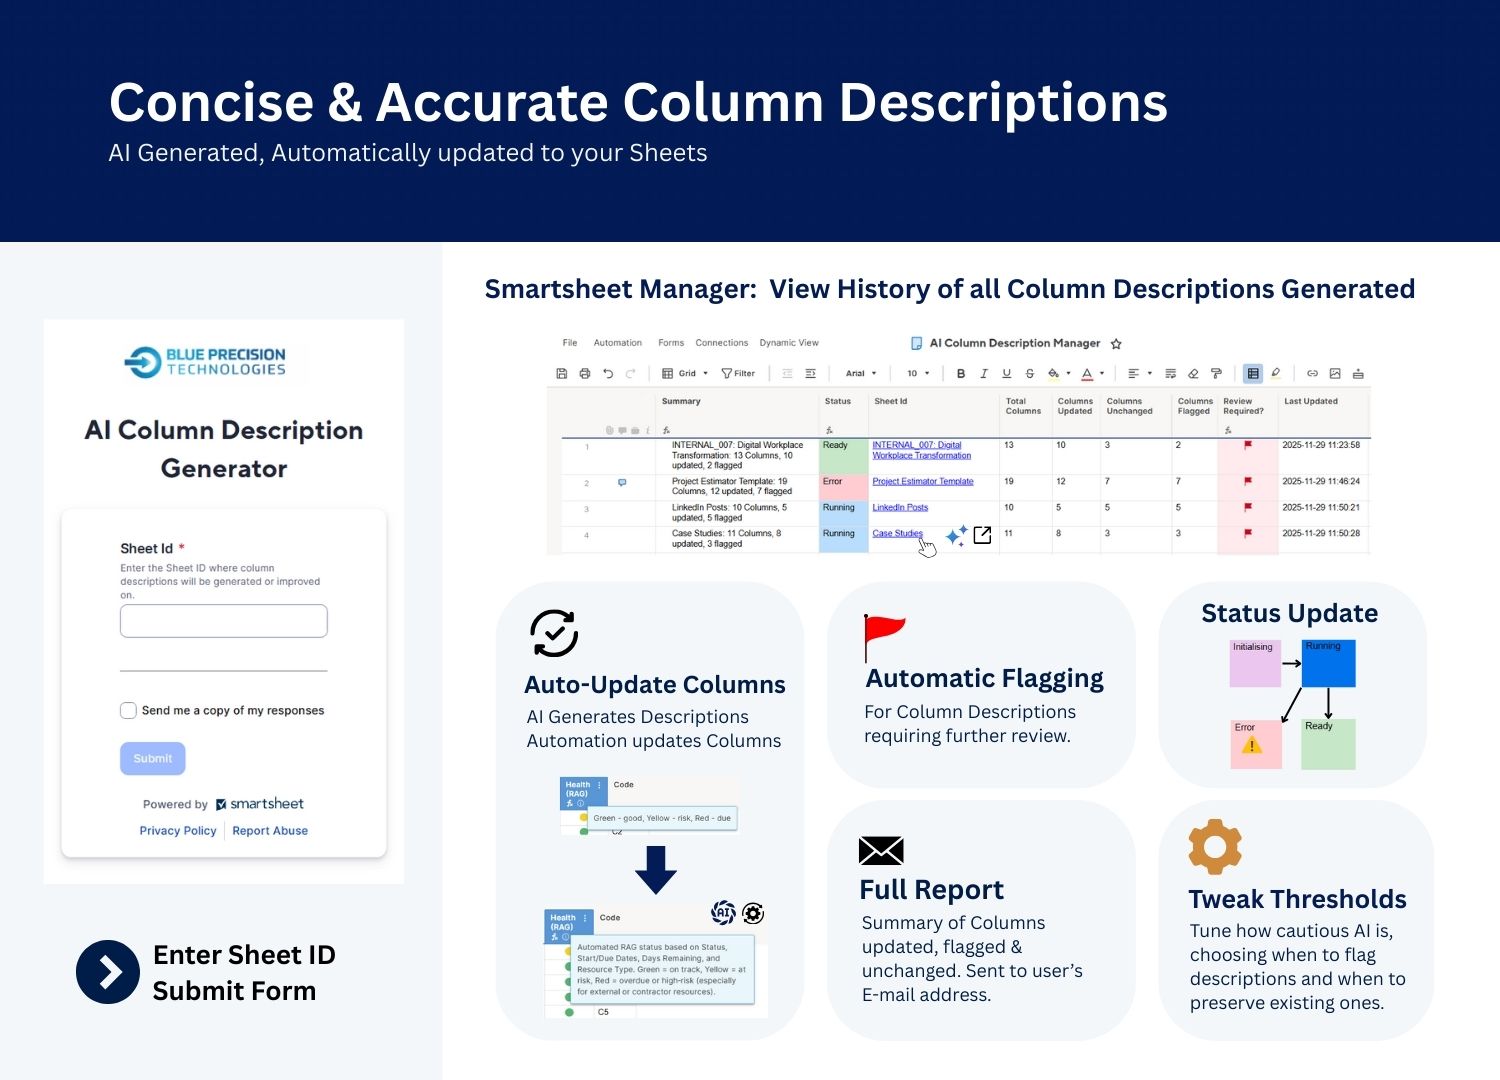Click the Strikethrough formatting icon
This screenshot has width=1500, height=1080.
point(1029,374)
